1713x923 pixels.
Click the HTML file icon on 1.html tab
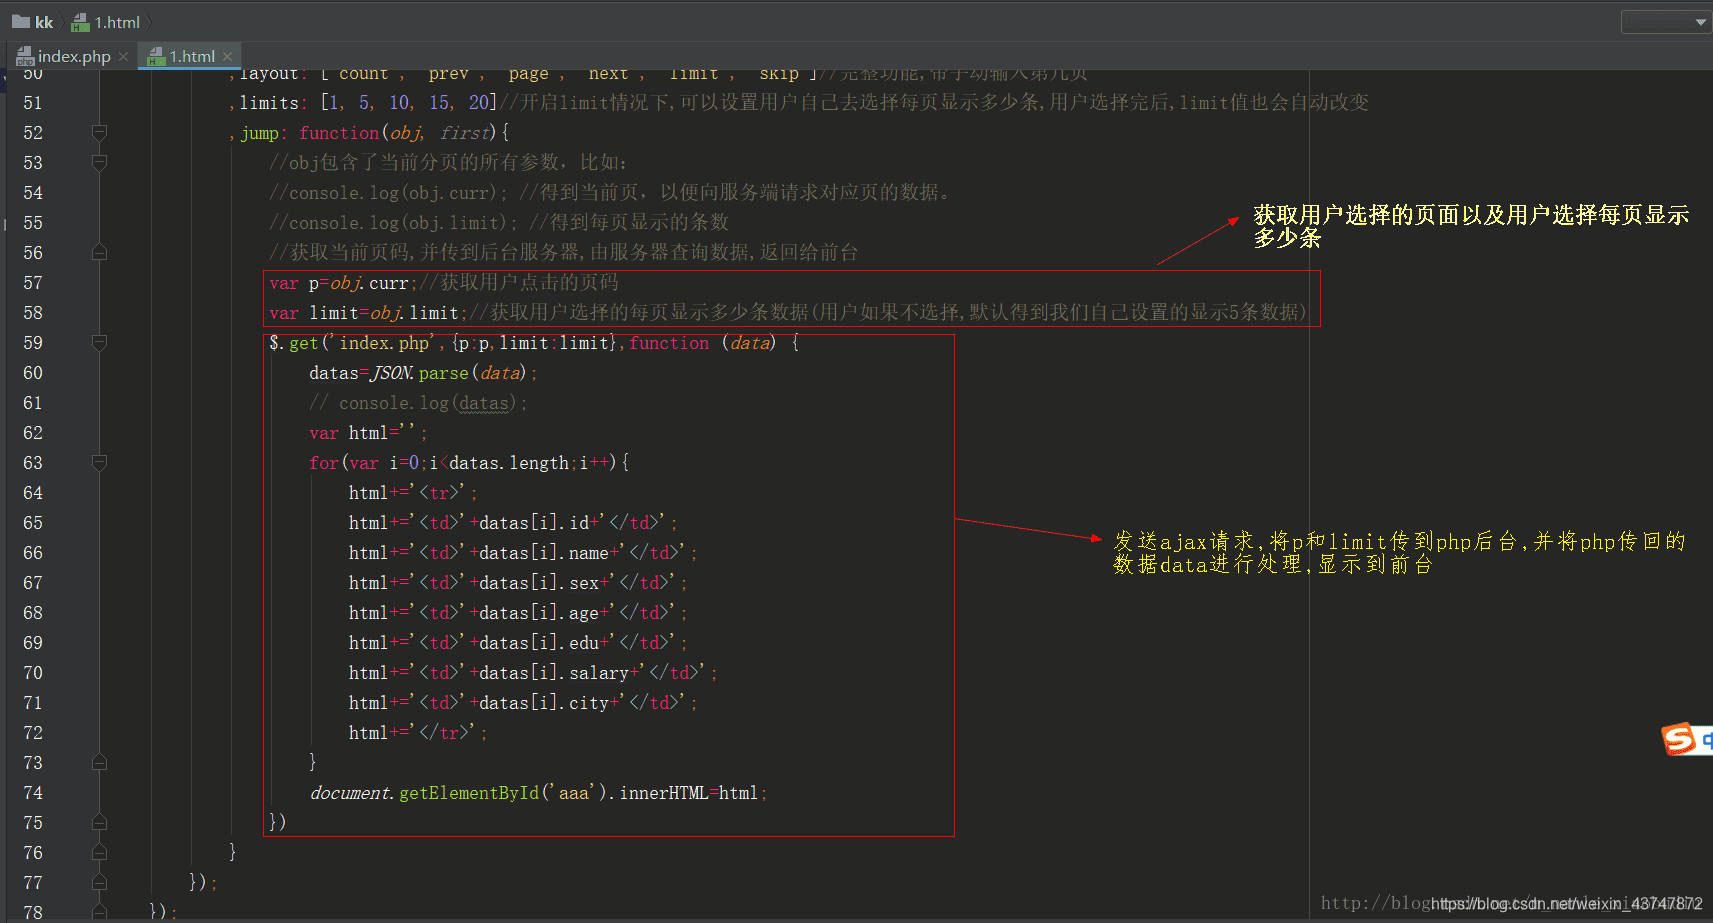pyautogui.click(x=156, y=57)
